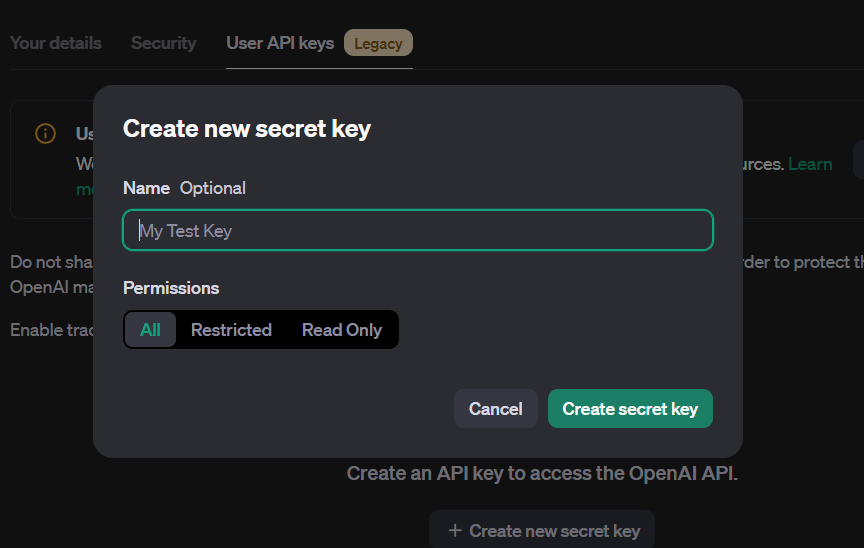The width and height of the screenshot is (864, 548).
Task: Open the Your details tab
Action: [56, 43]
